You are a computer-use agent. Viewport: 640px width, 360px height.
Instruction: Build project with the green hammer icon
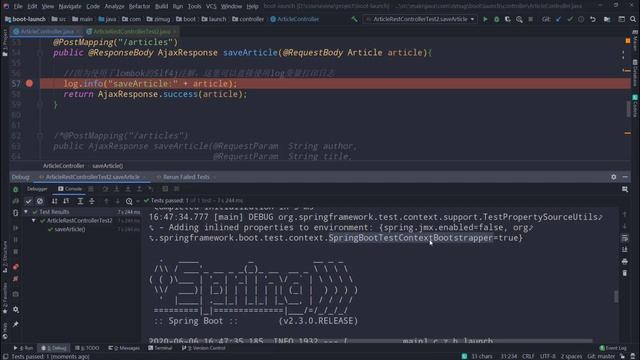[x=354, y=19]
